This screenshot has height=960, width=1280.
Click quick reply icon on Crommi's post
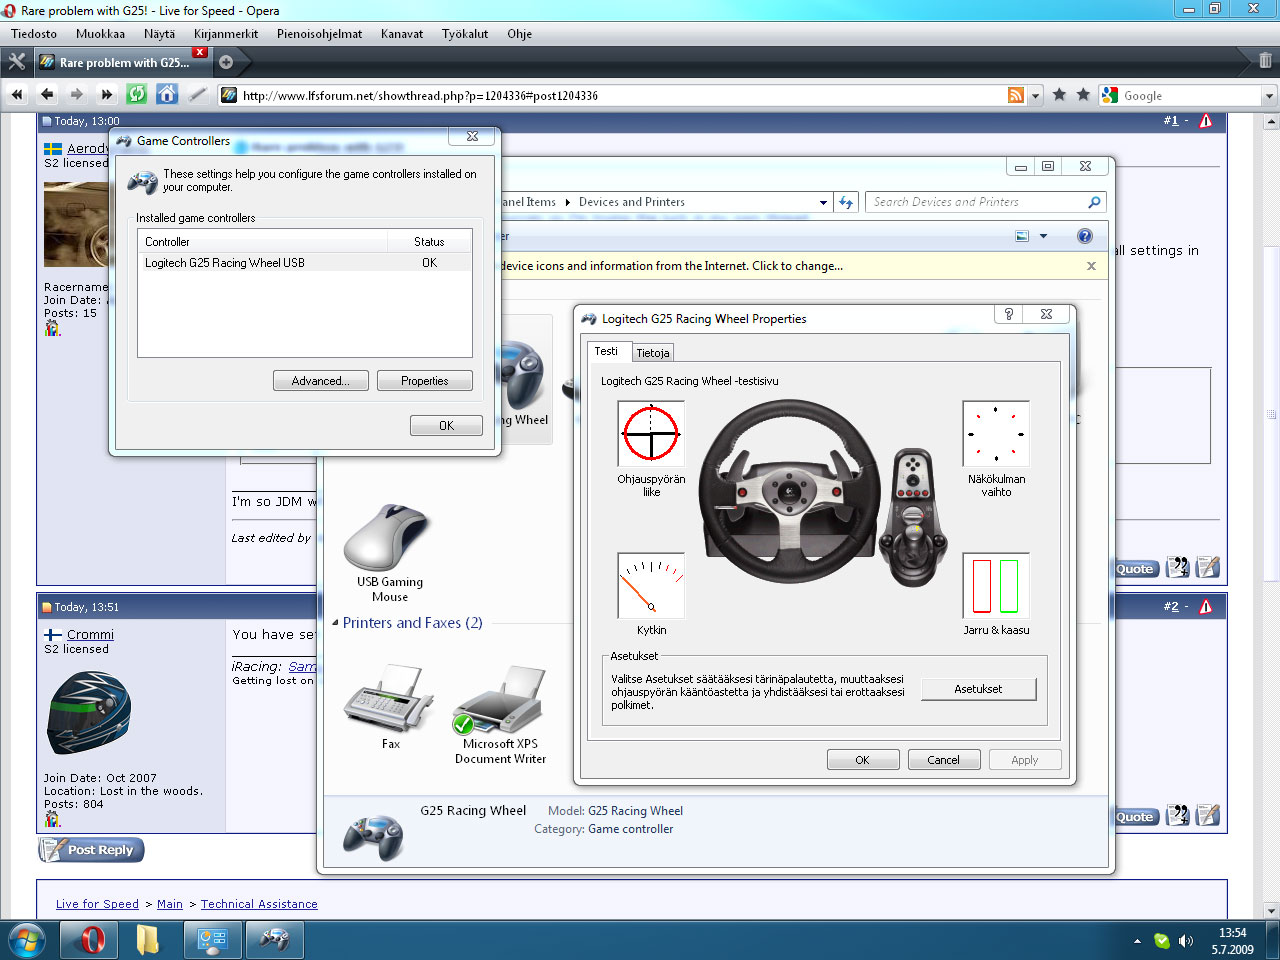tap(1208, 815)
